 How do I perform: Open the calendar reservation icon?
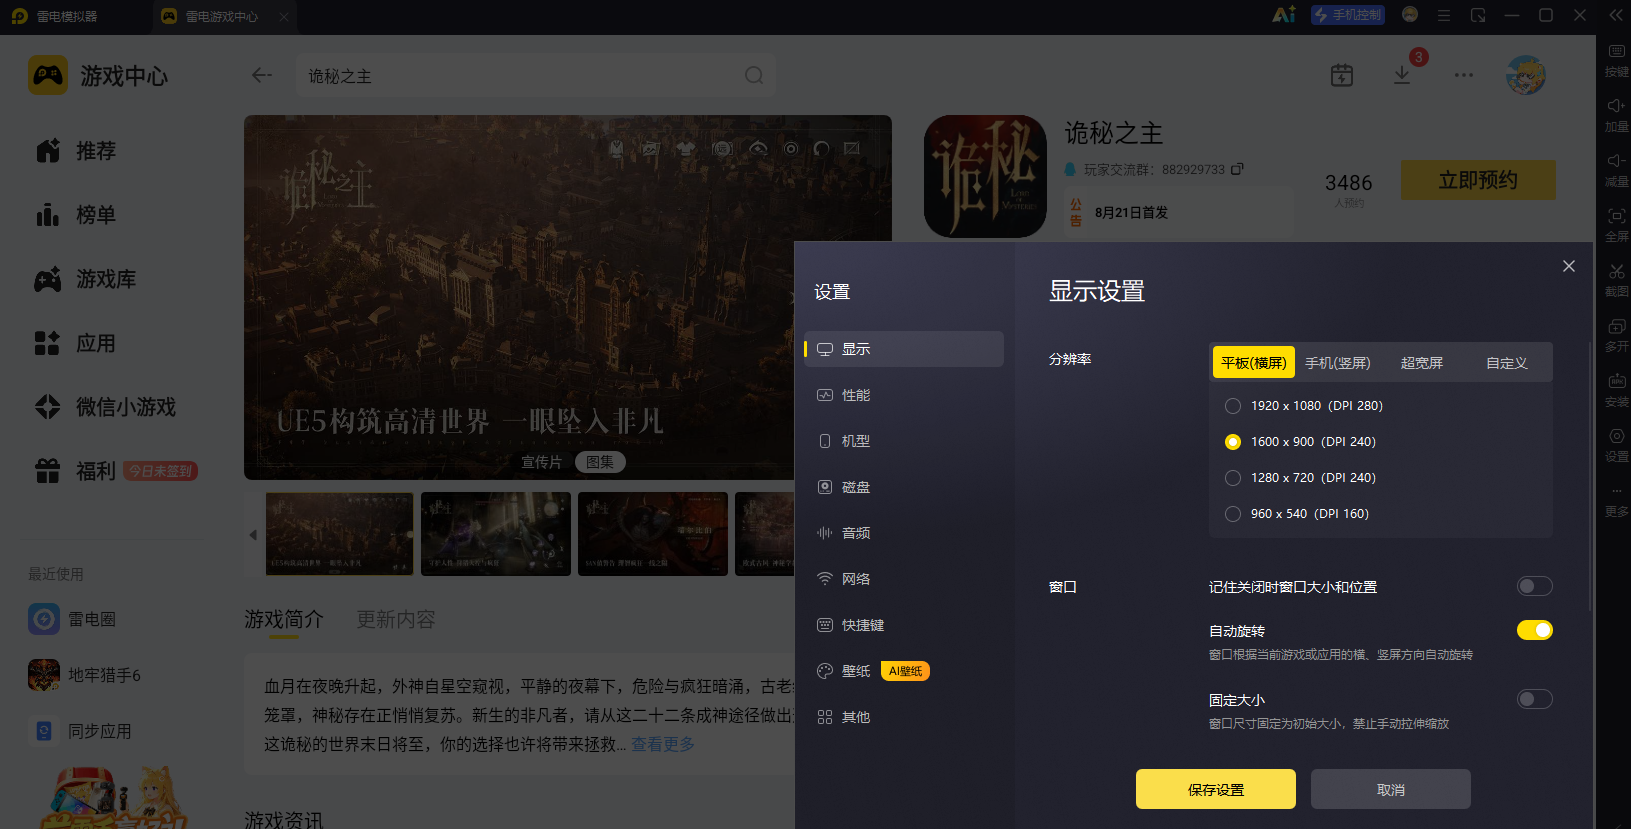[1342, 75]
